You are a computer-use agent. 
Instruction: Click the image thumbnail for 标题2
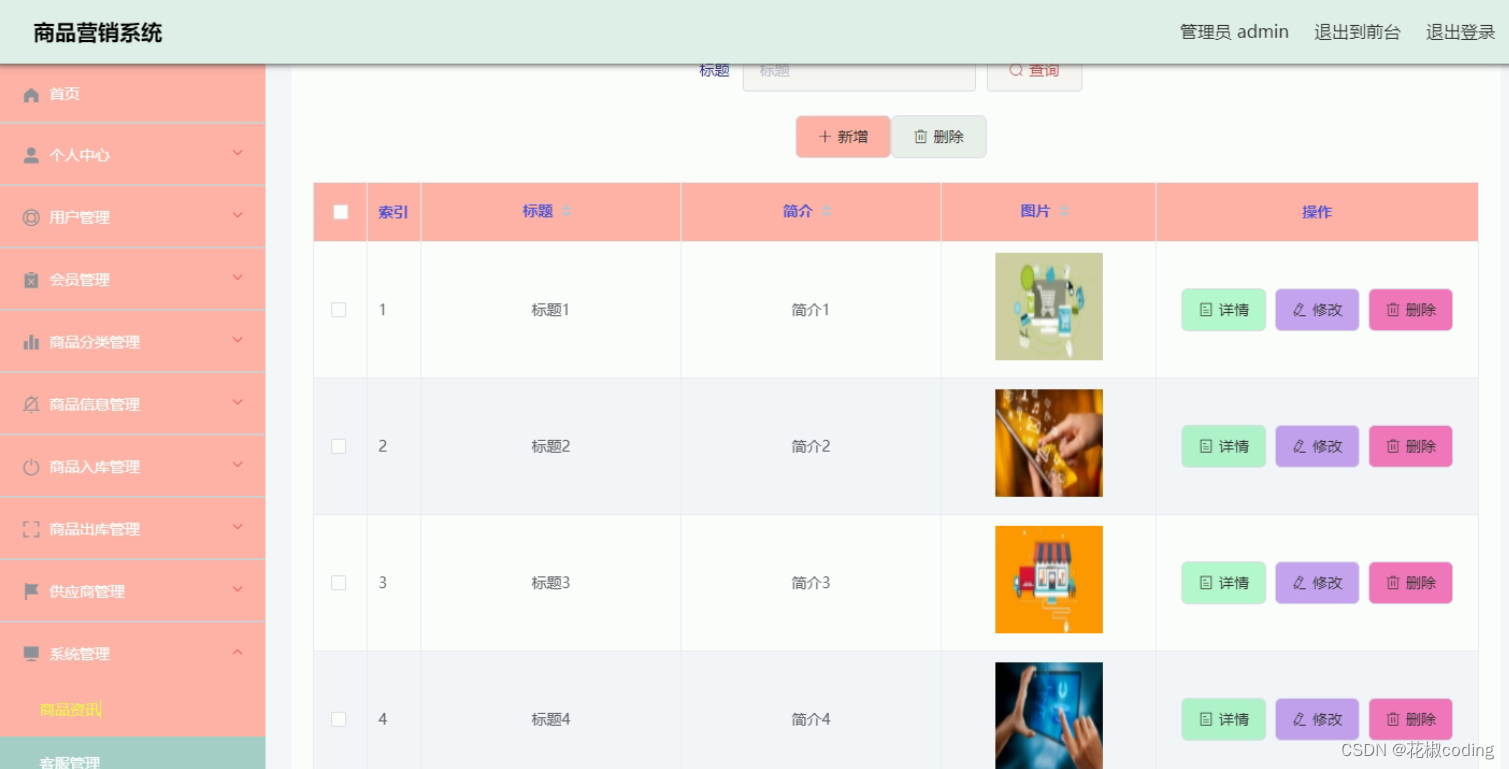point(1048,442)
